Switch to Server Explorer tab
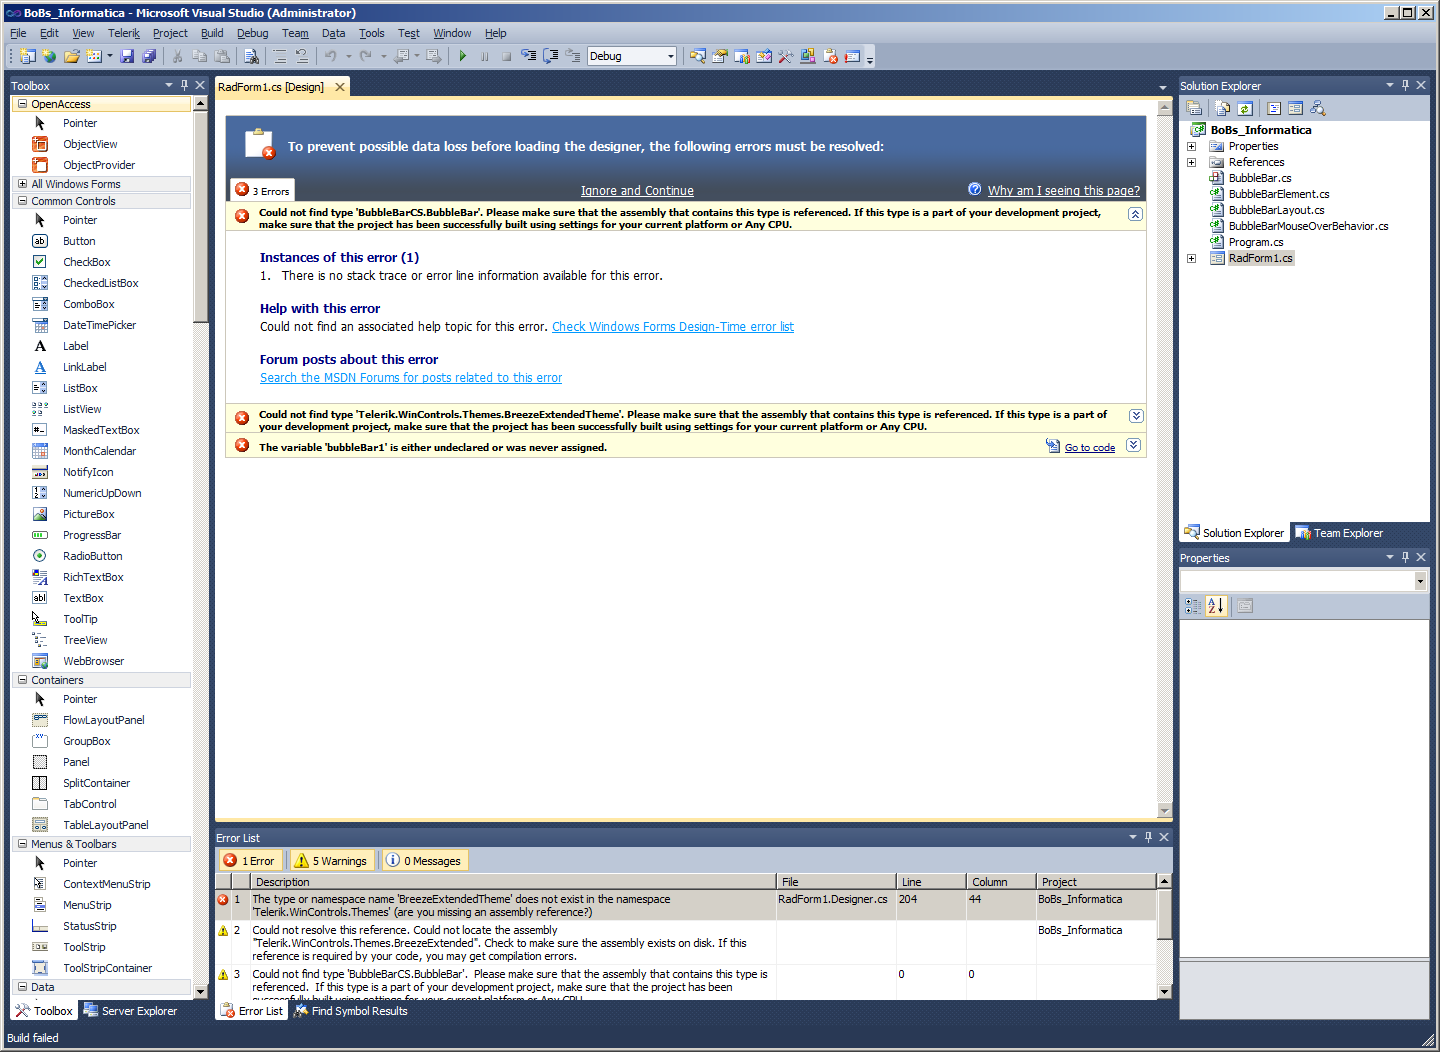Image resolution: width=1440 pixels, height=1052 pixels. pos(130,1011)
